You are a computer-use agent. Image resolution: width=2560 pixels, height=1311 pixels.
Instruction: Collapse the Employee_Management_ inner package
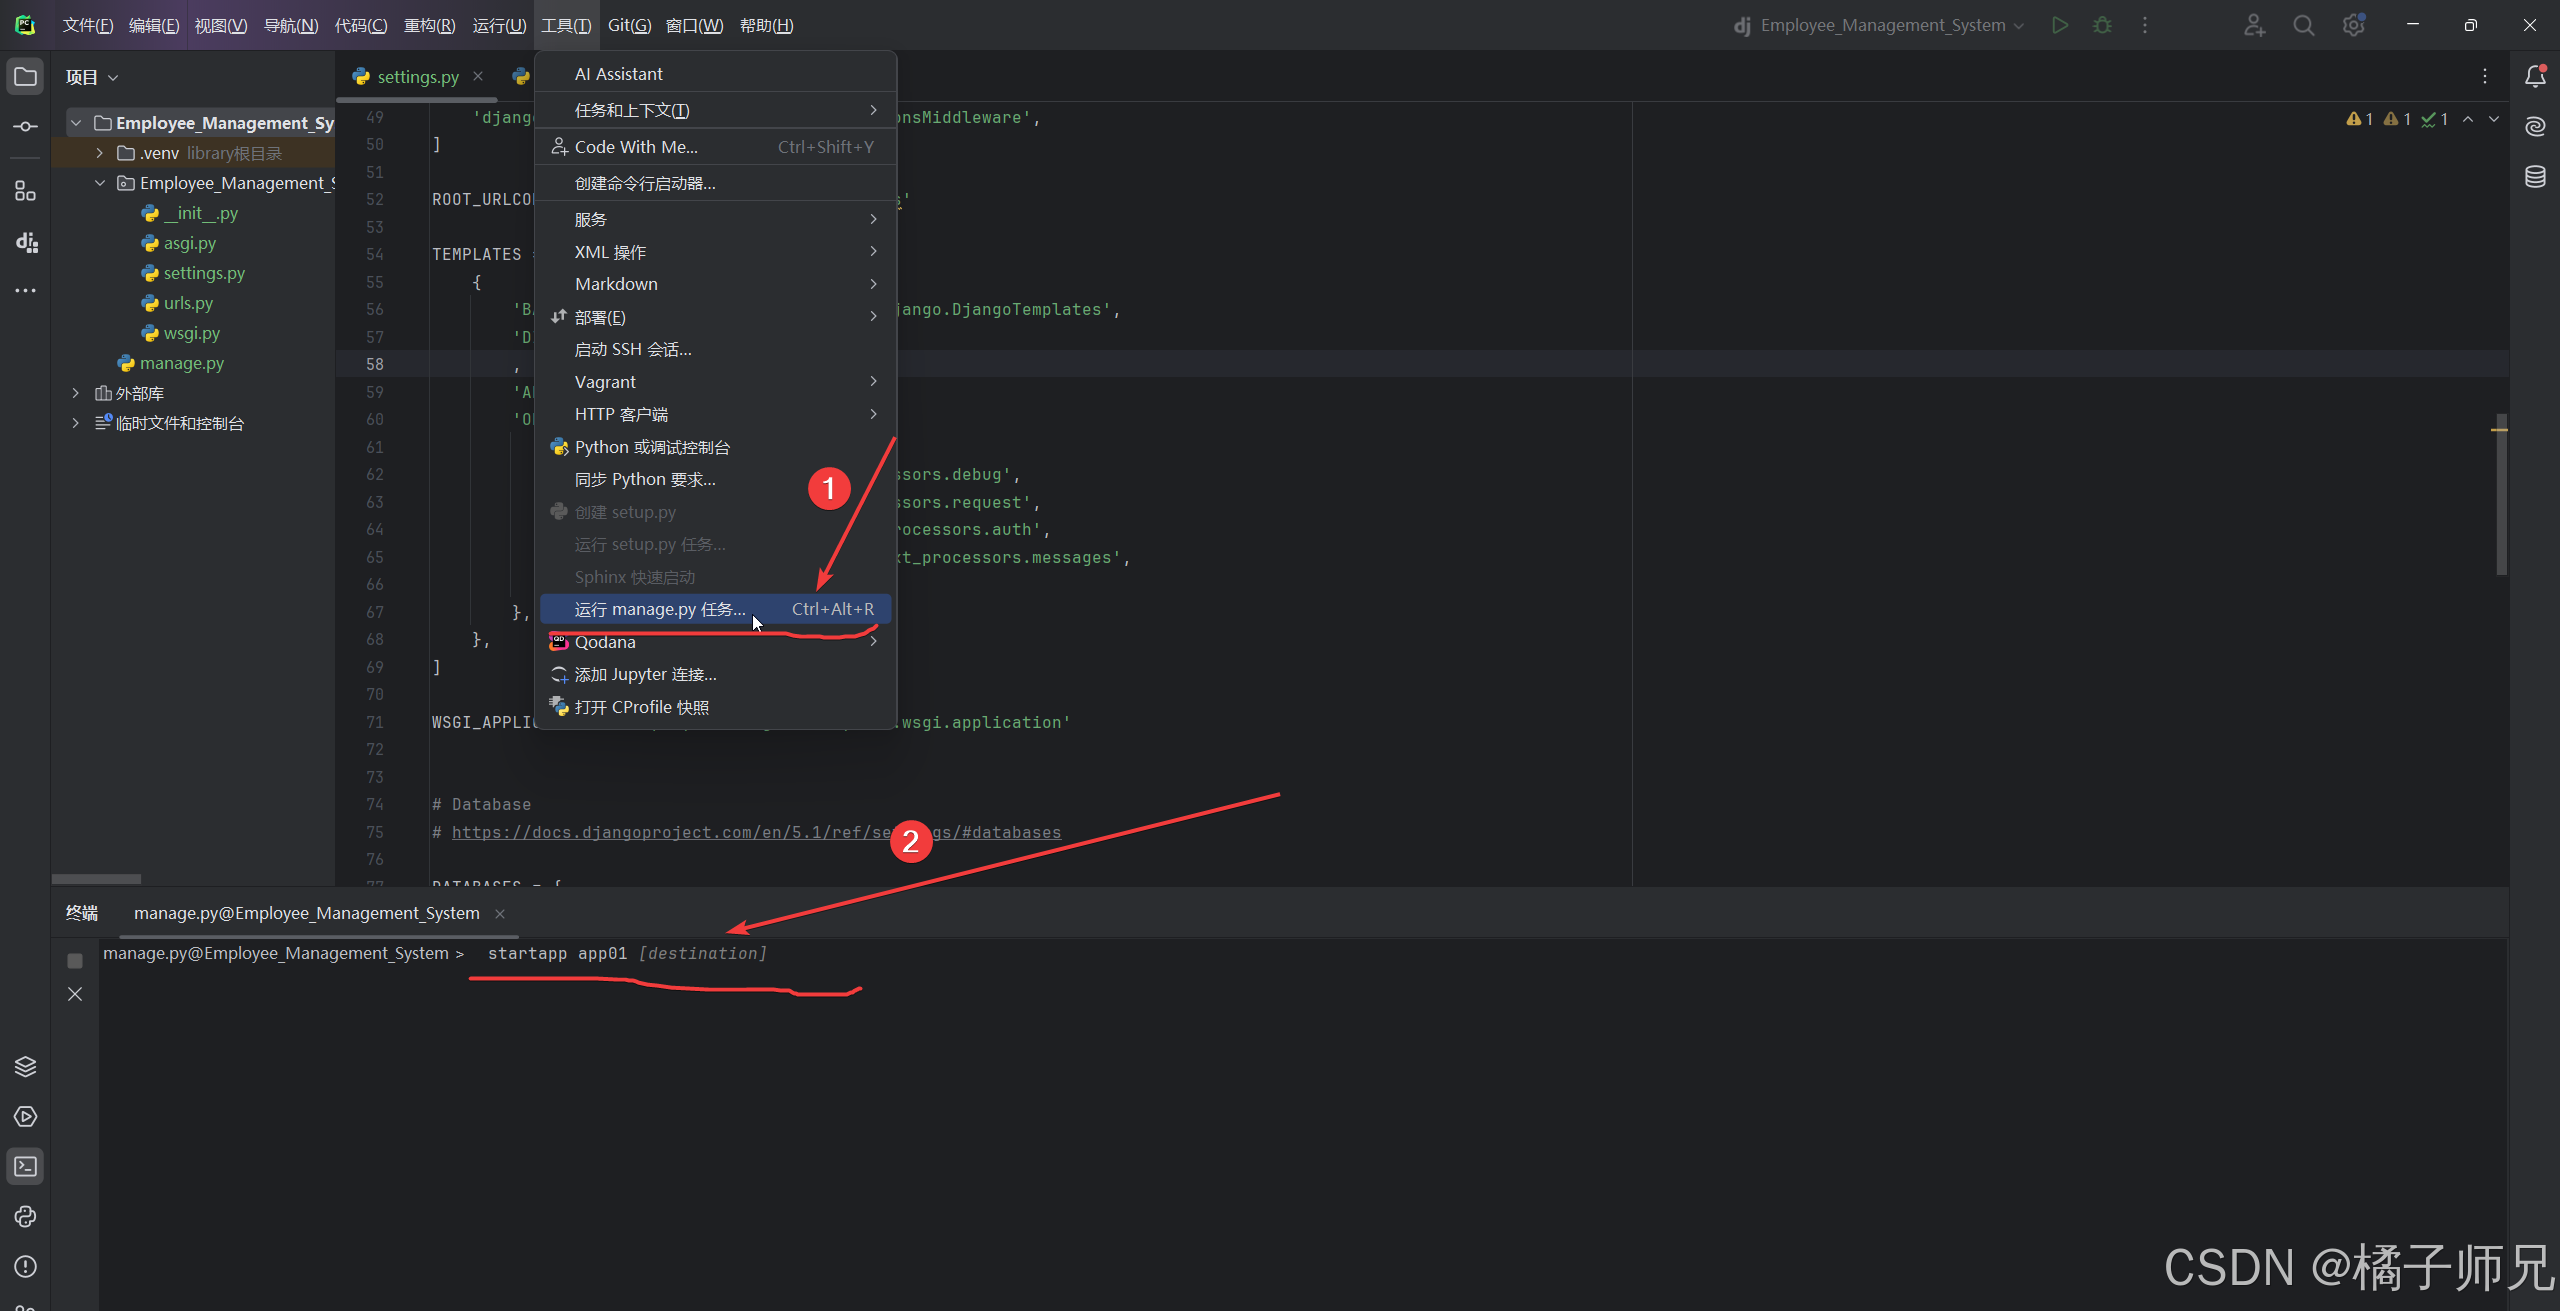tap(99, 183)
